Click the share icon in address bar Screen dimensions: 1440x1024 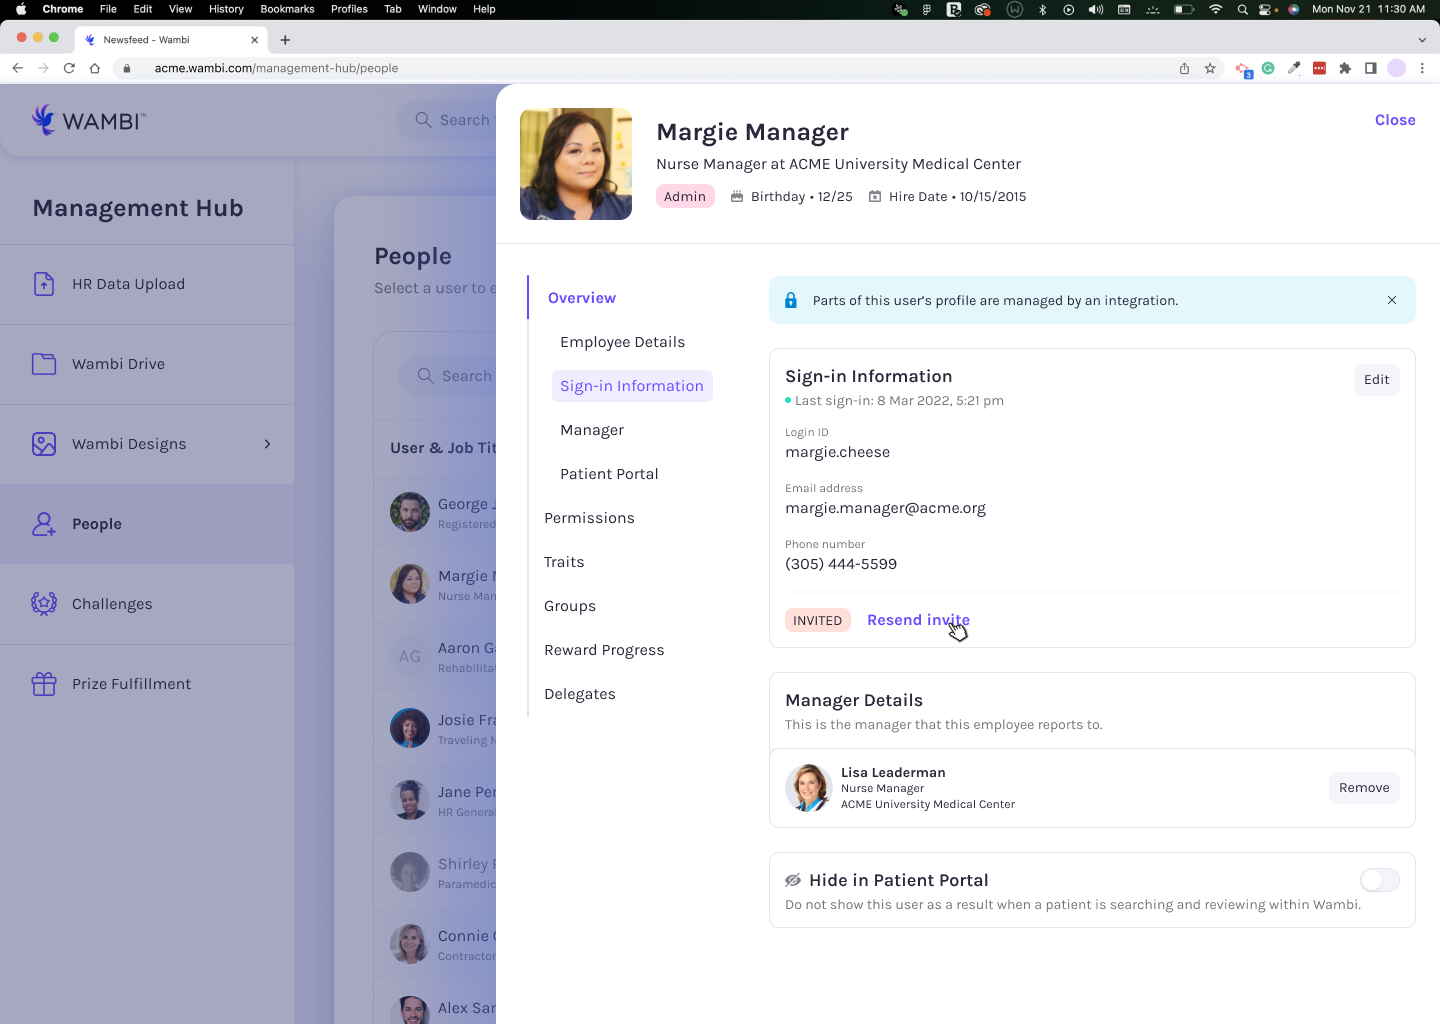(x=1184, y=68)
